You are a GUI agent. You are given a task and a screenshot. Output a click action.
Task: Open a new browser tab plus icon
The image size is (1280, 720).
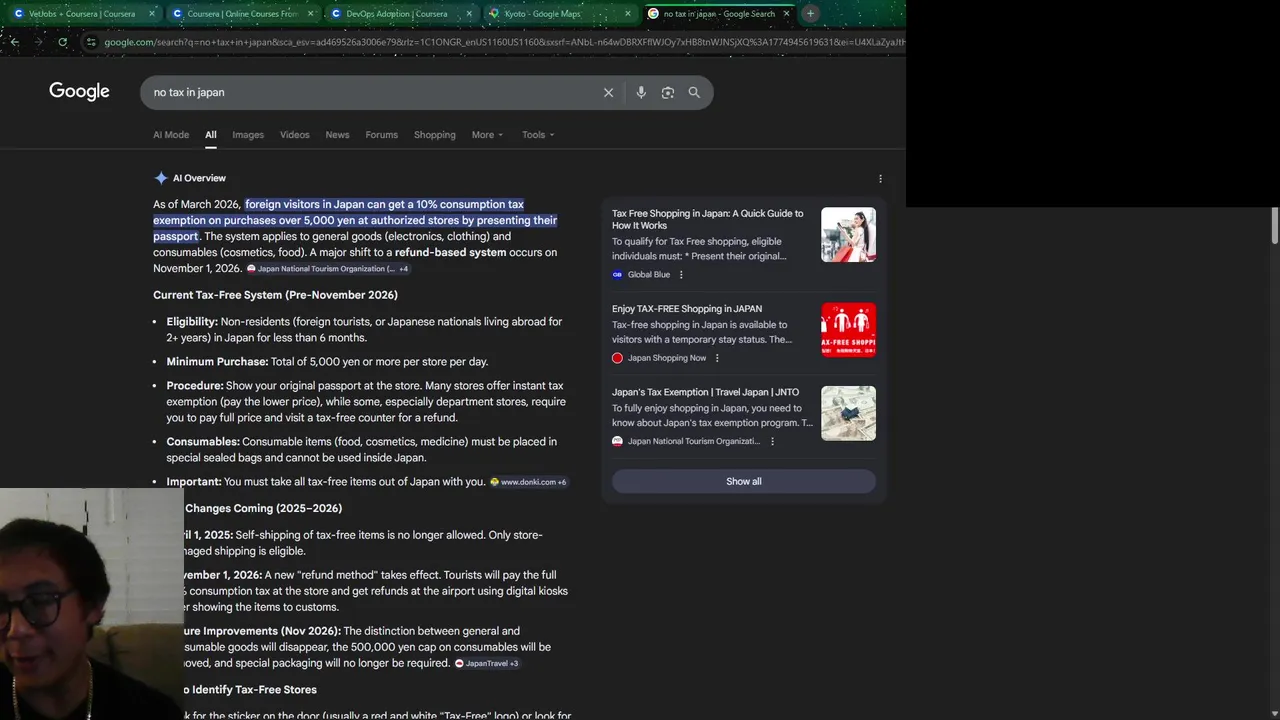click(x=810, y=14)
